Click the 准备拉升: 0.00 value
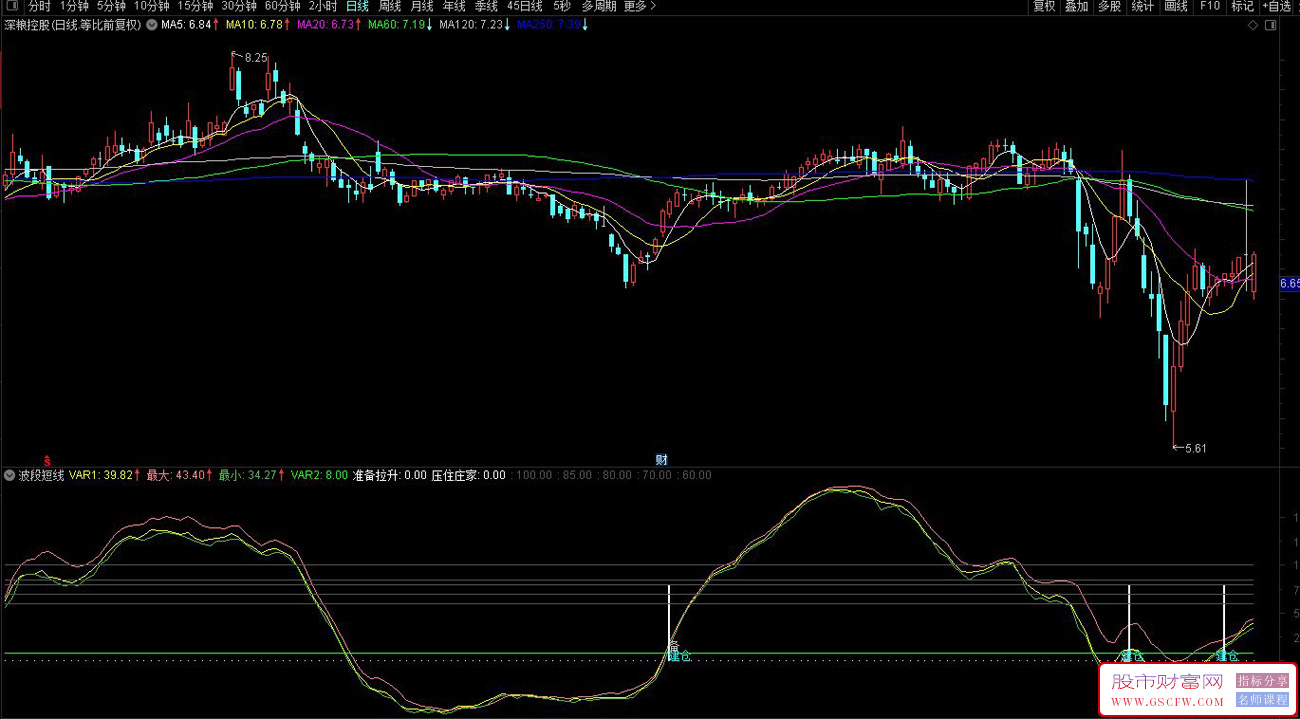This screenshot has height=719, width=1300. point(390,475)
